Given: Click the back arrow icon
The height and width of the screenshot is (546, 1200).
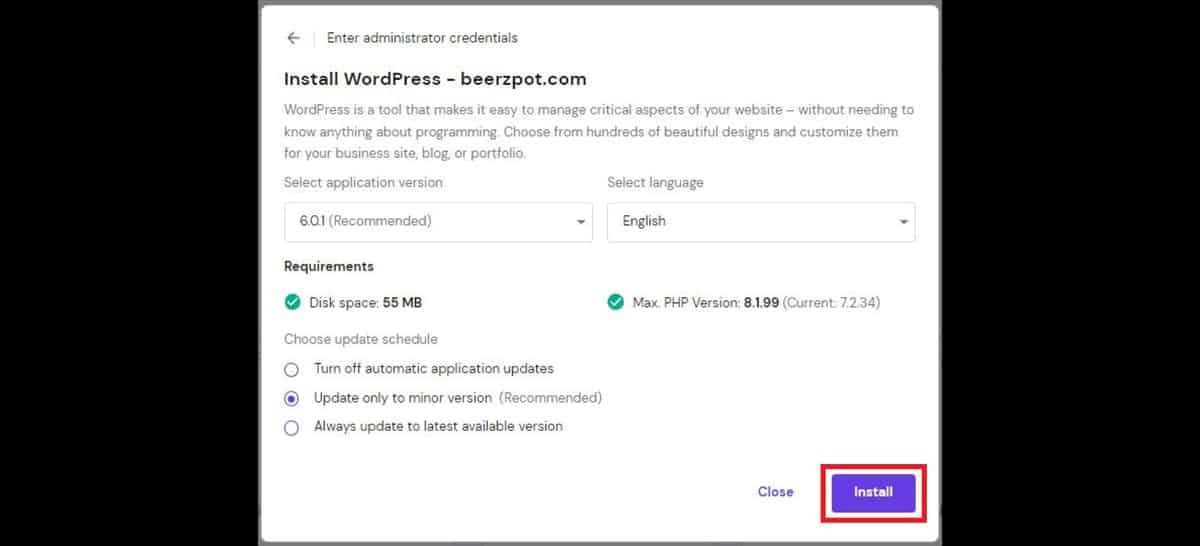Looking at the screenshot, I should [x=293, y=38].
